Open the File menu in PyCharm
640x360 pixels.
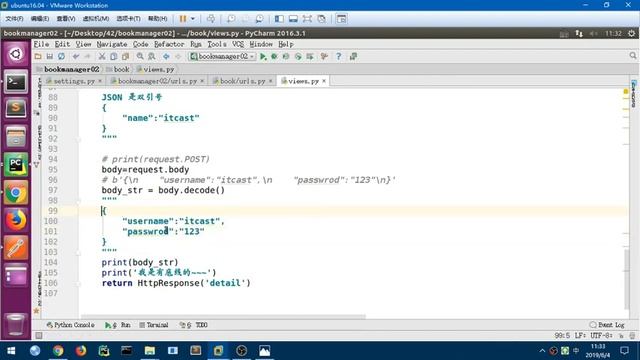coord(41,44)
